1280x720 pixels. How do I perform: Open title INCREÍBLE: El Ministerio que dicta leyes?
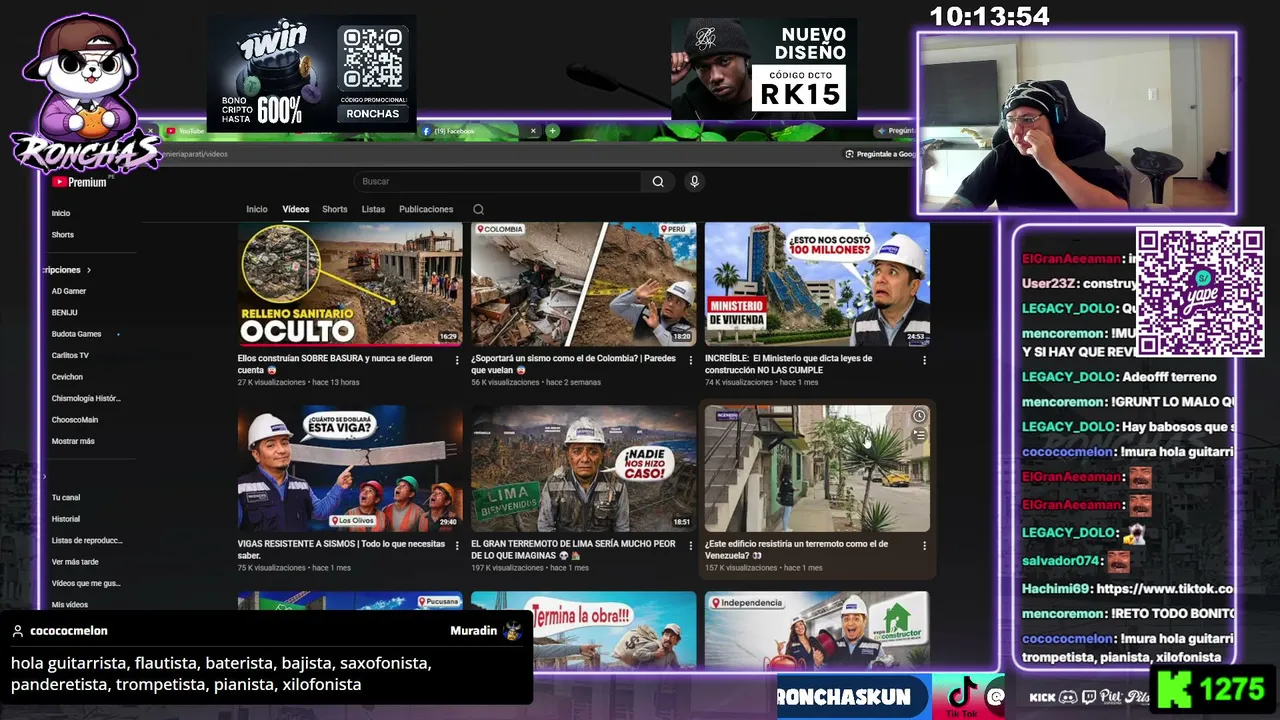(x=788, y=364)
